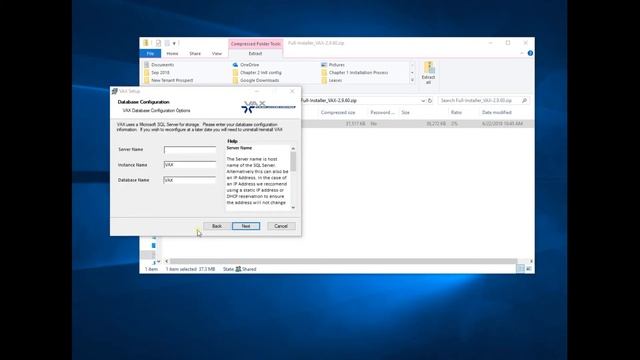
Task: Click the Pictures destination icon in ribbon
Action: 324,65
